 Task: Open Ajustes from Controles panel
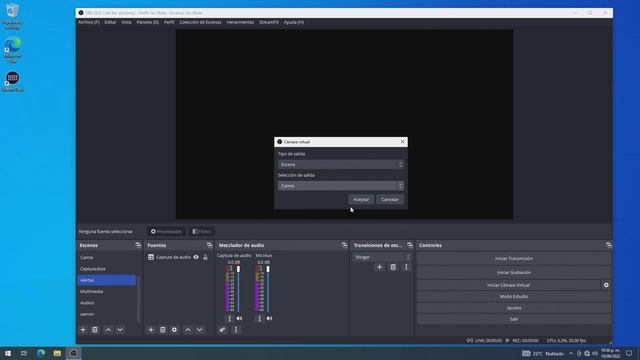point(513,308)
